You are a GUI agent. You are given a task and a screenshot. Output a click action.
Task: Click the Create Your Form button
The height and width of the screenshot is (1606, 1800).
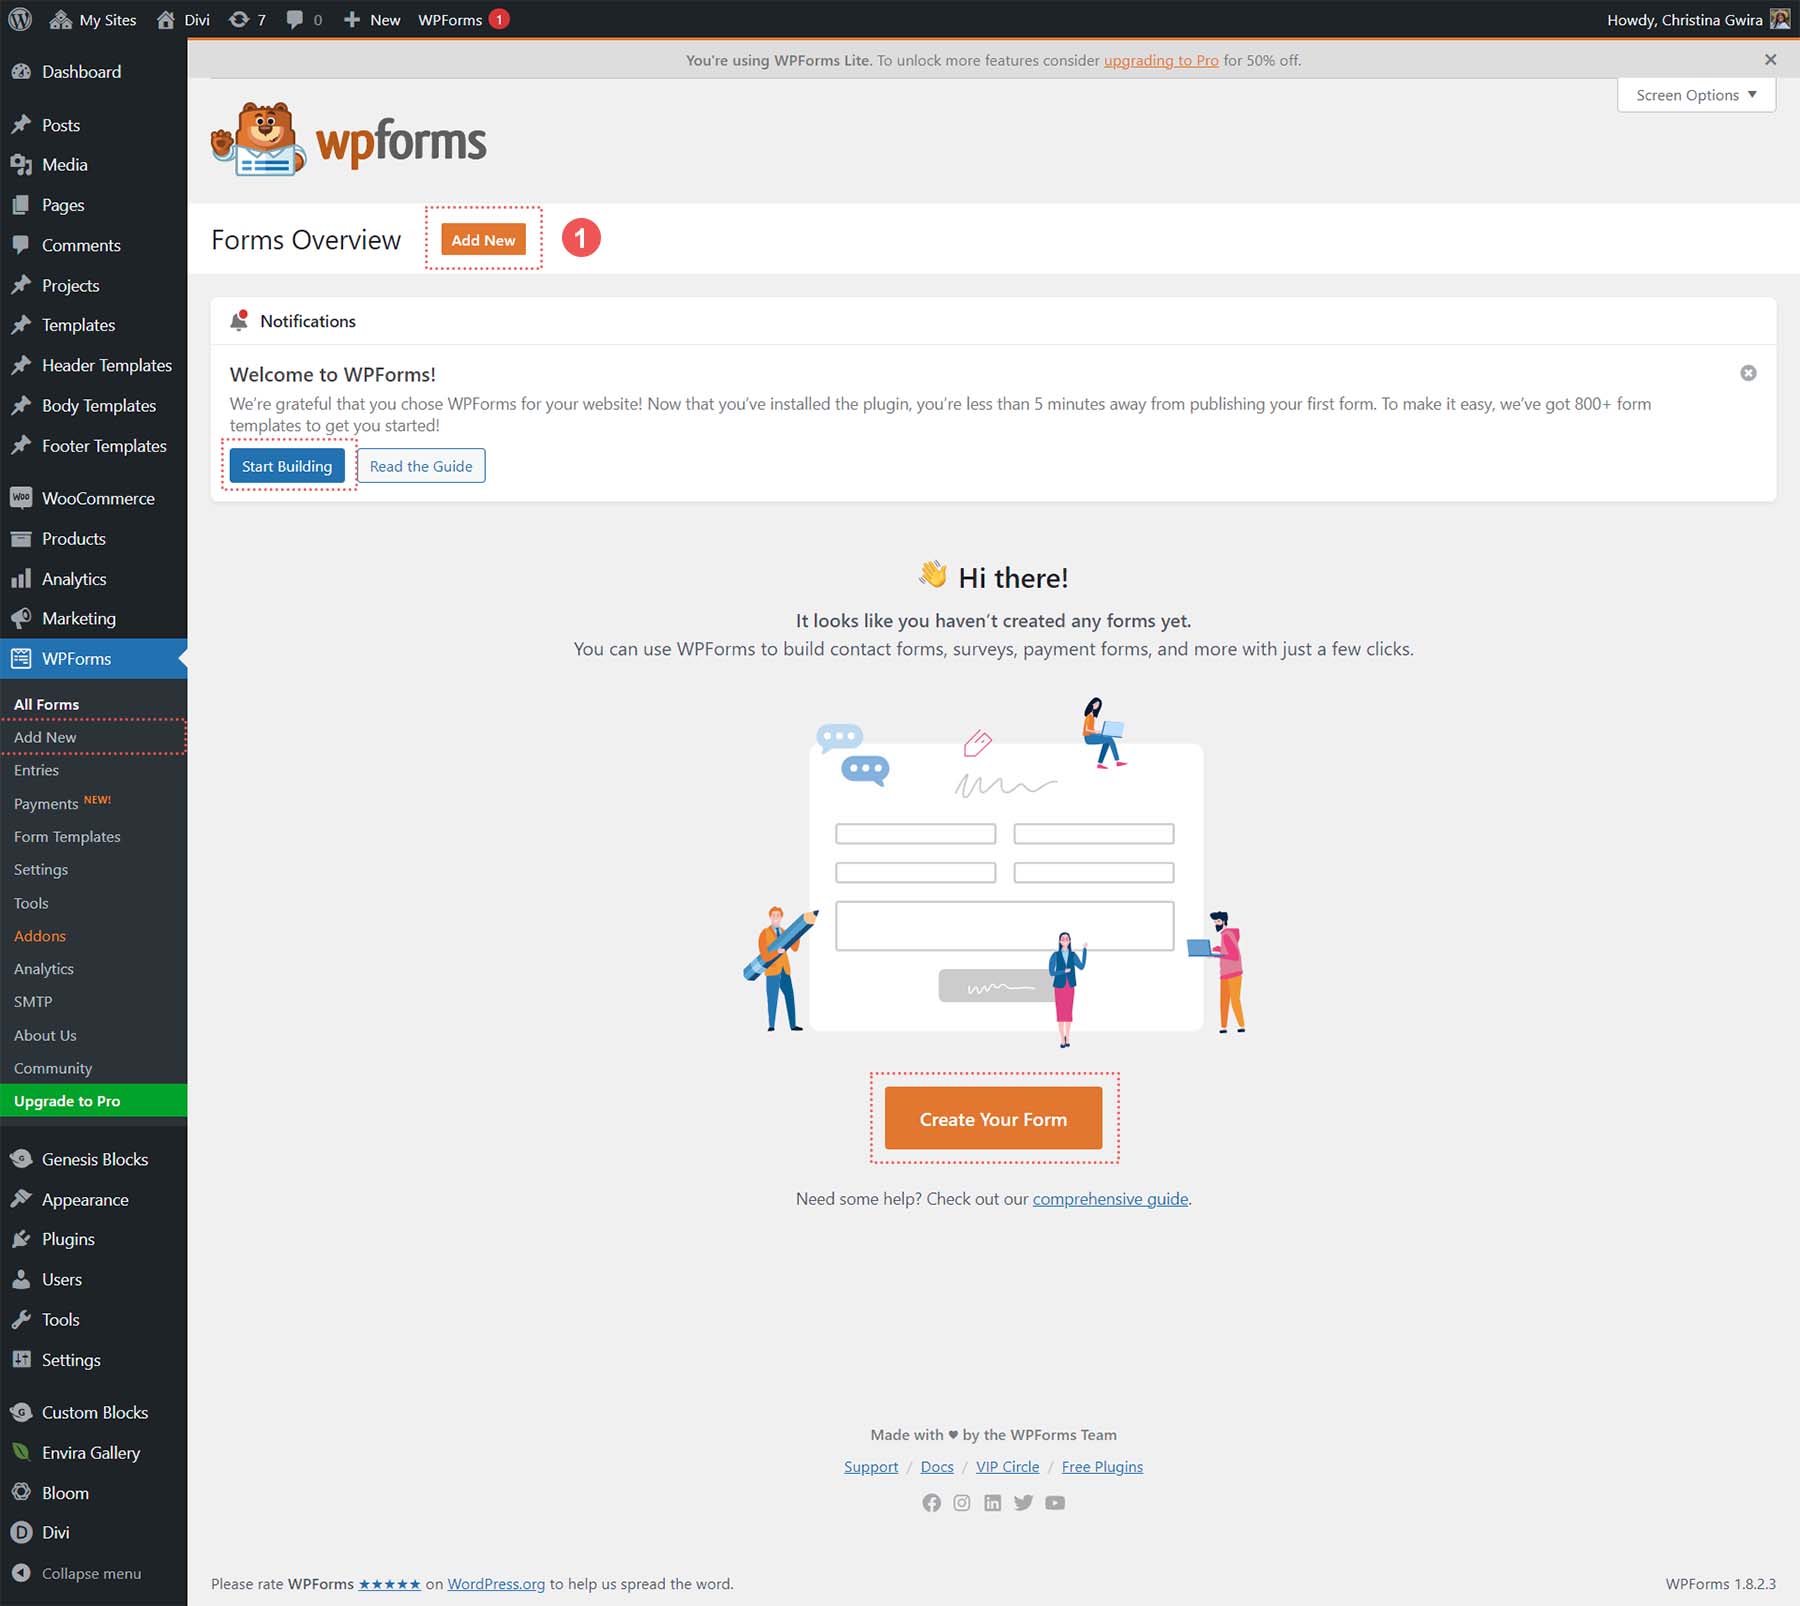pos(992,1118)
